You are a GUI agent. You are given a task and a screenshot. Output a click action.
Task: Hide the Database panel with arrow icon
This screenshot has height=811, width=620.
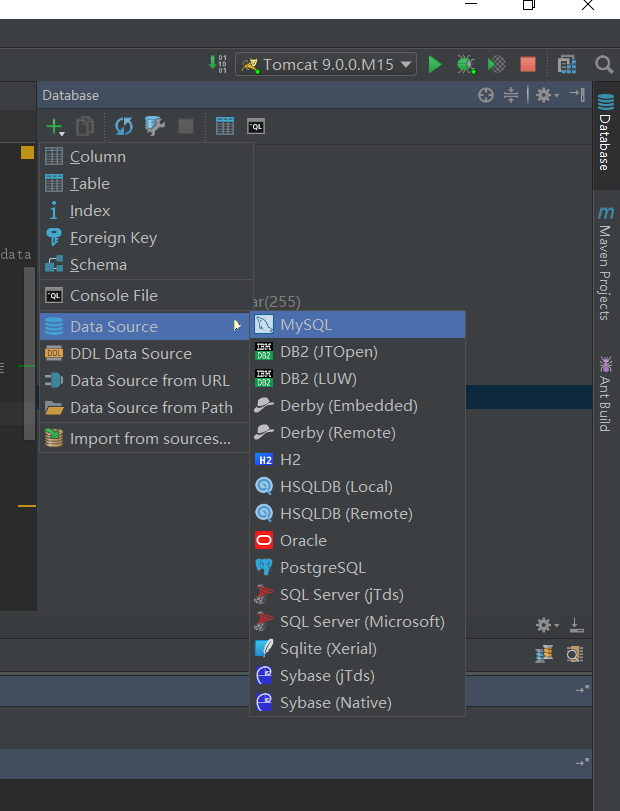[x=577, y=95]
